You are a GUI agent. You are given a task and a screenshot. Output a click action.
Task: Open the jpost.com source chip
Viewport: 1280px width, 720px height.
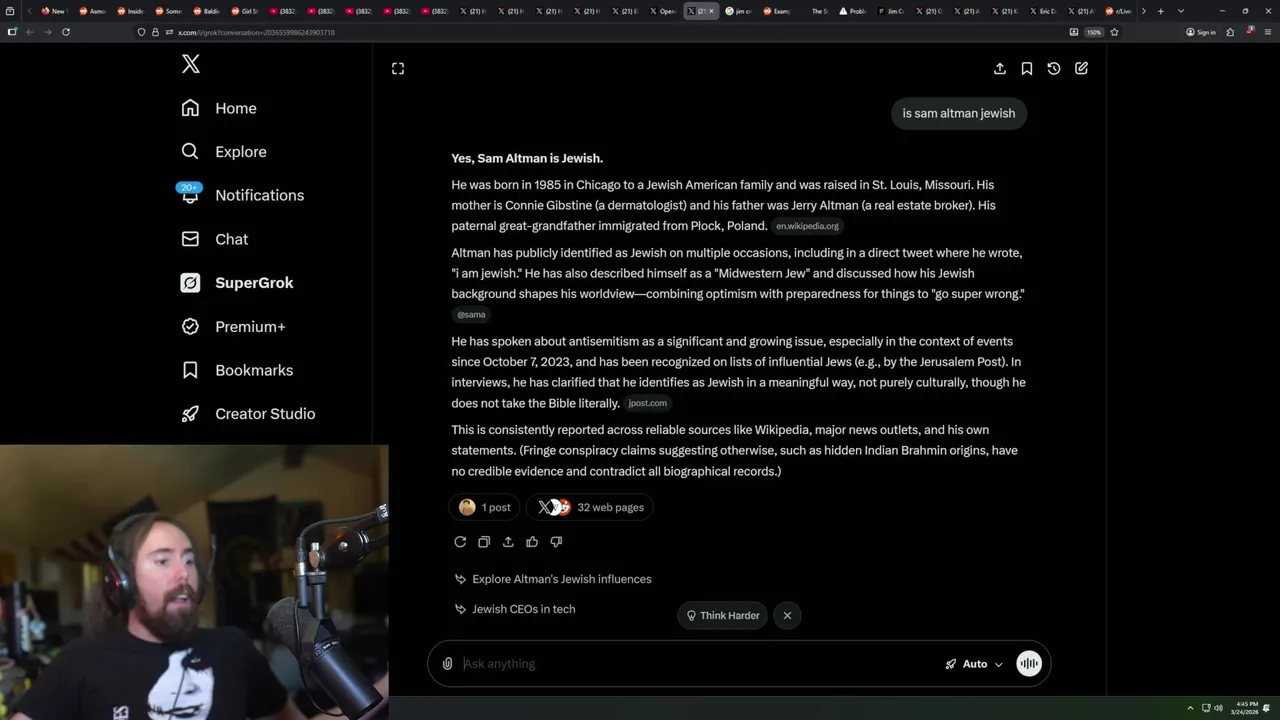[x=647, y=403]
